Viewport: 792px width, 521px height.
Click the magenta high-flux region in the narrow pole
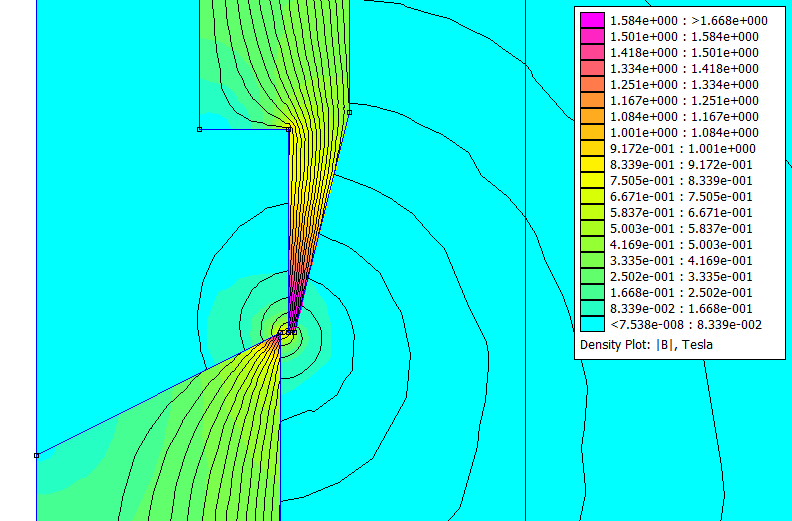coord(295,300)
